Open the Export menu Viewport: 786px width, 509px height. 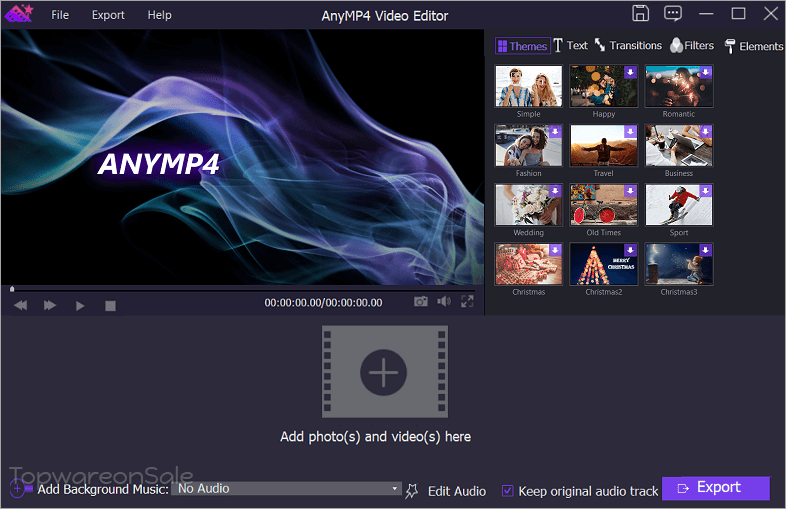click(108, 15)
